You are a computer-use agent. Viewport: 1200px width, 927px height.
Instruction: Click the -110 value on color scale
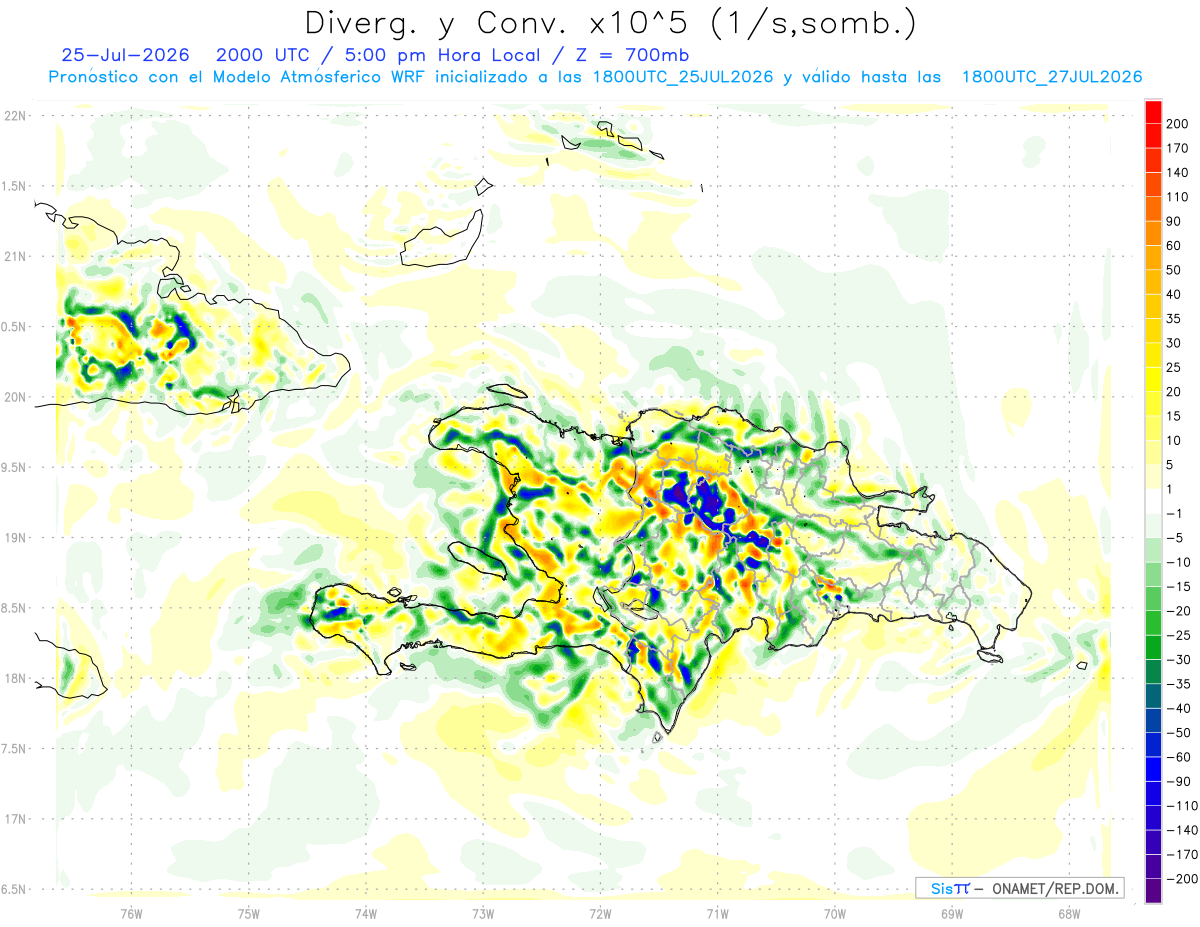pyautogui.click(x=1180, y=805)
